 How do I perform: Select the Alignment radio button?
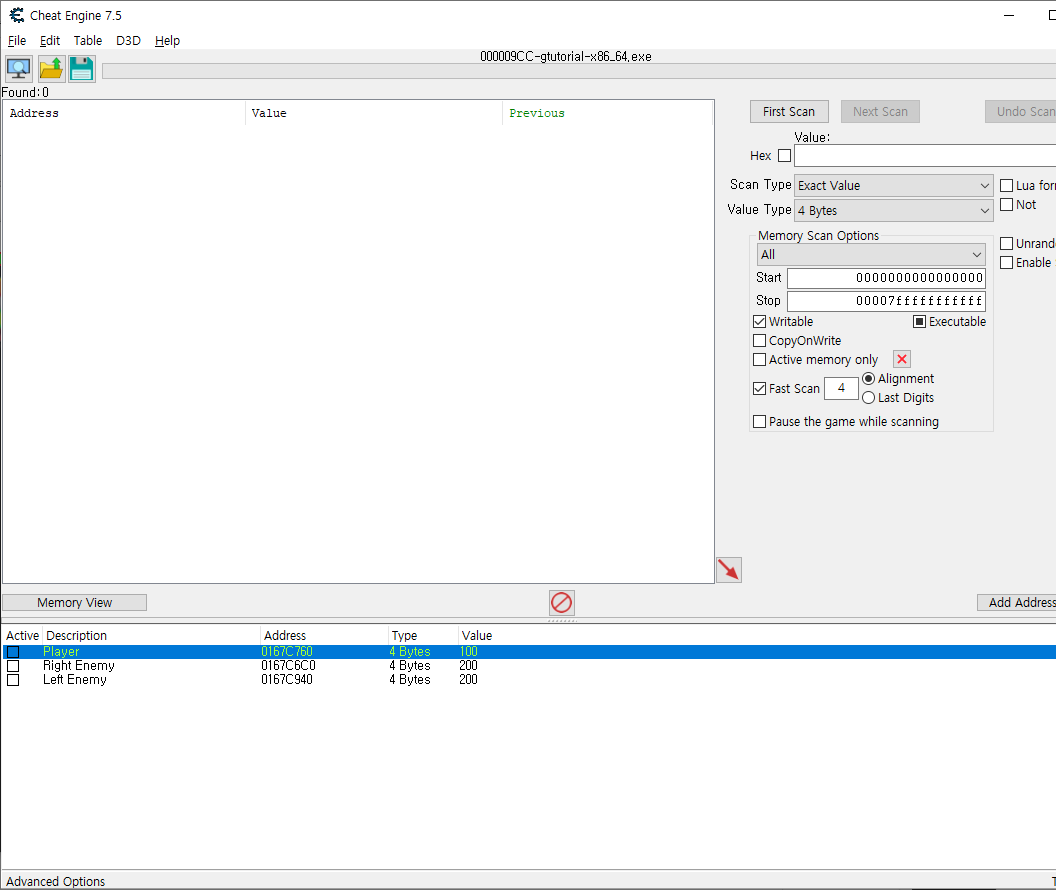click(869, 378)
